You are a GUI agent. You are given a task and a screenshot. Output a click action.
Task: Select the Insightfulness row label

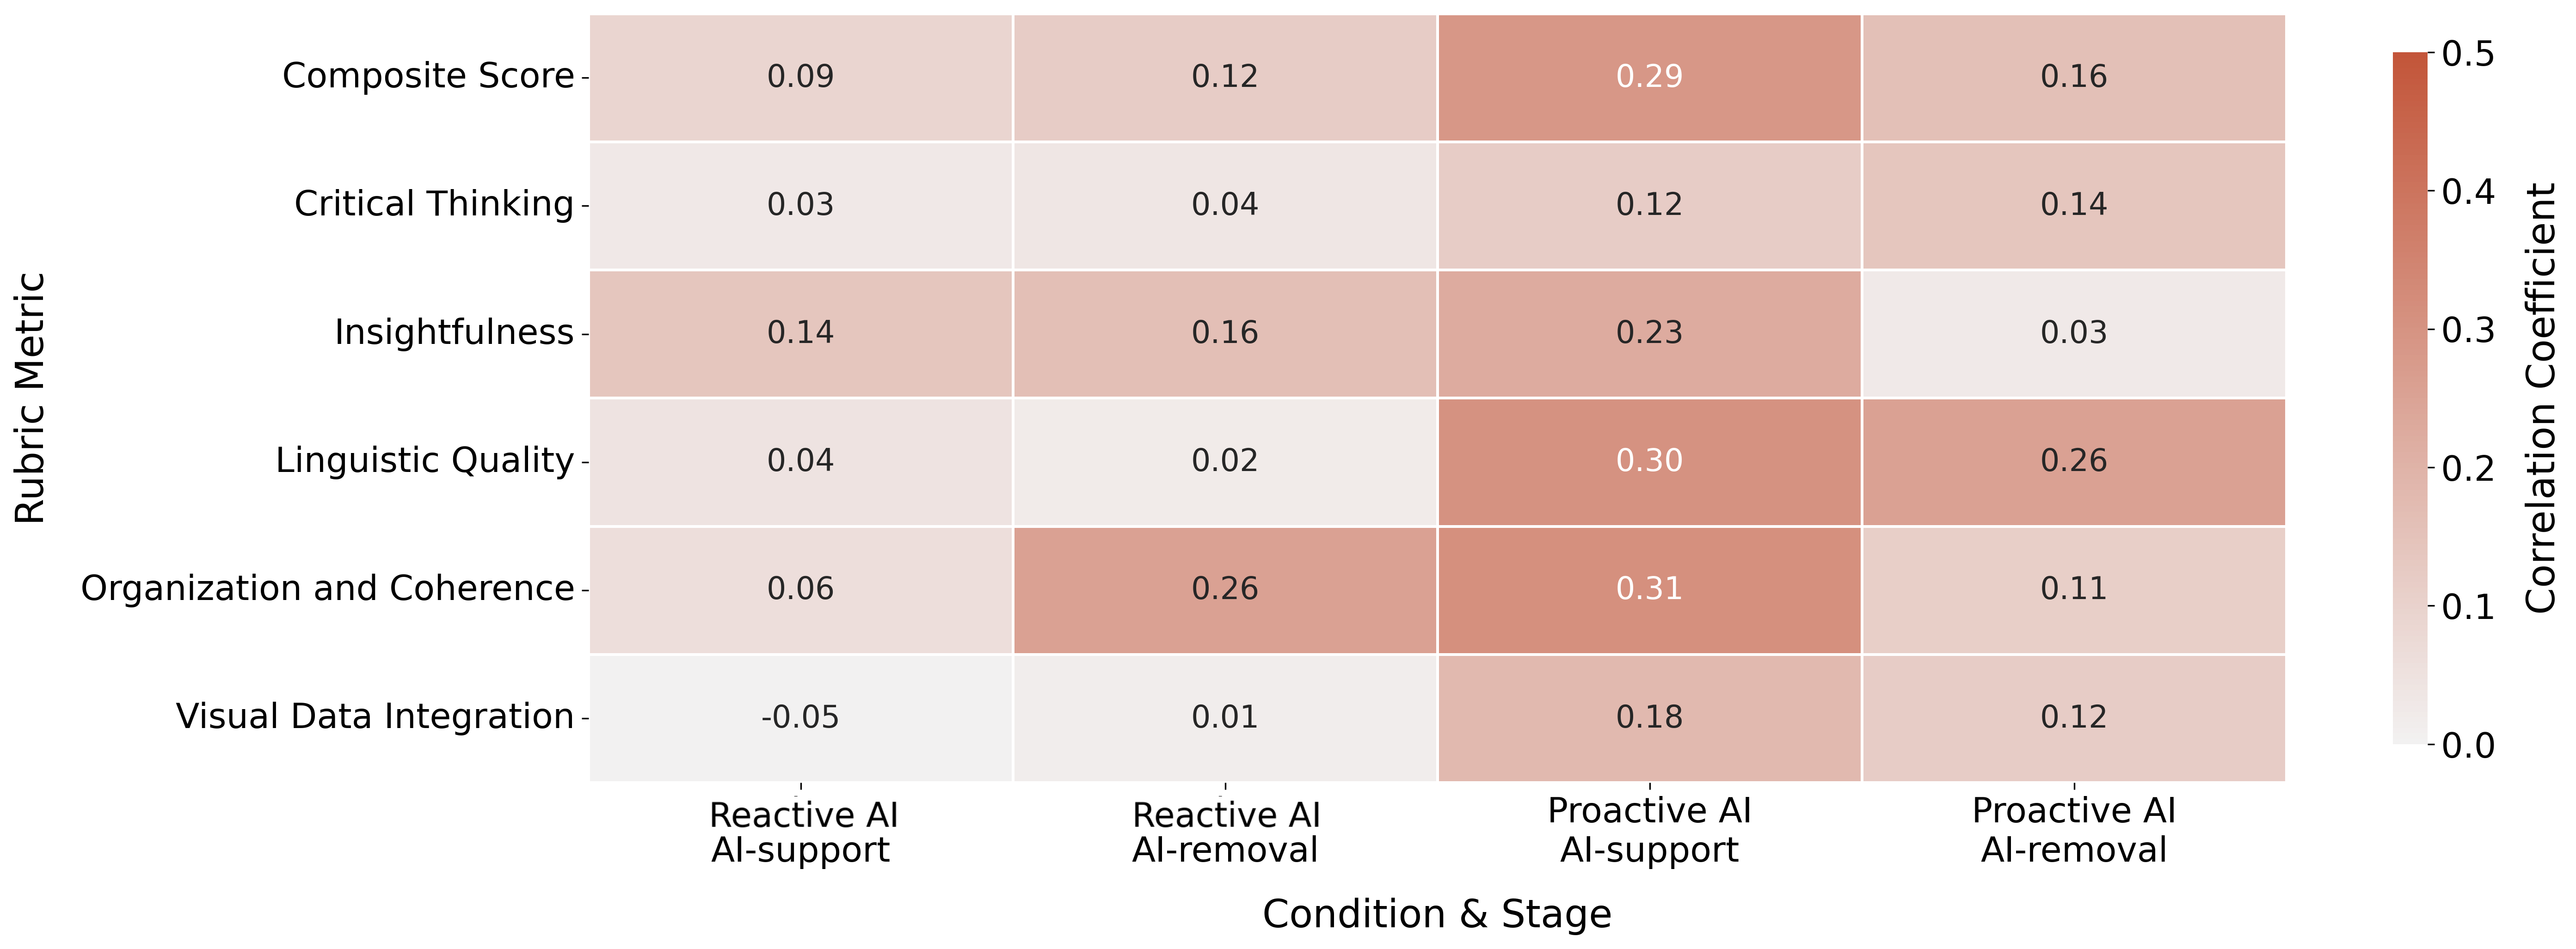click(454, 332)
